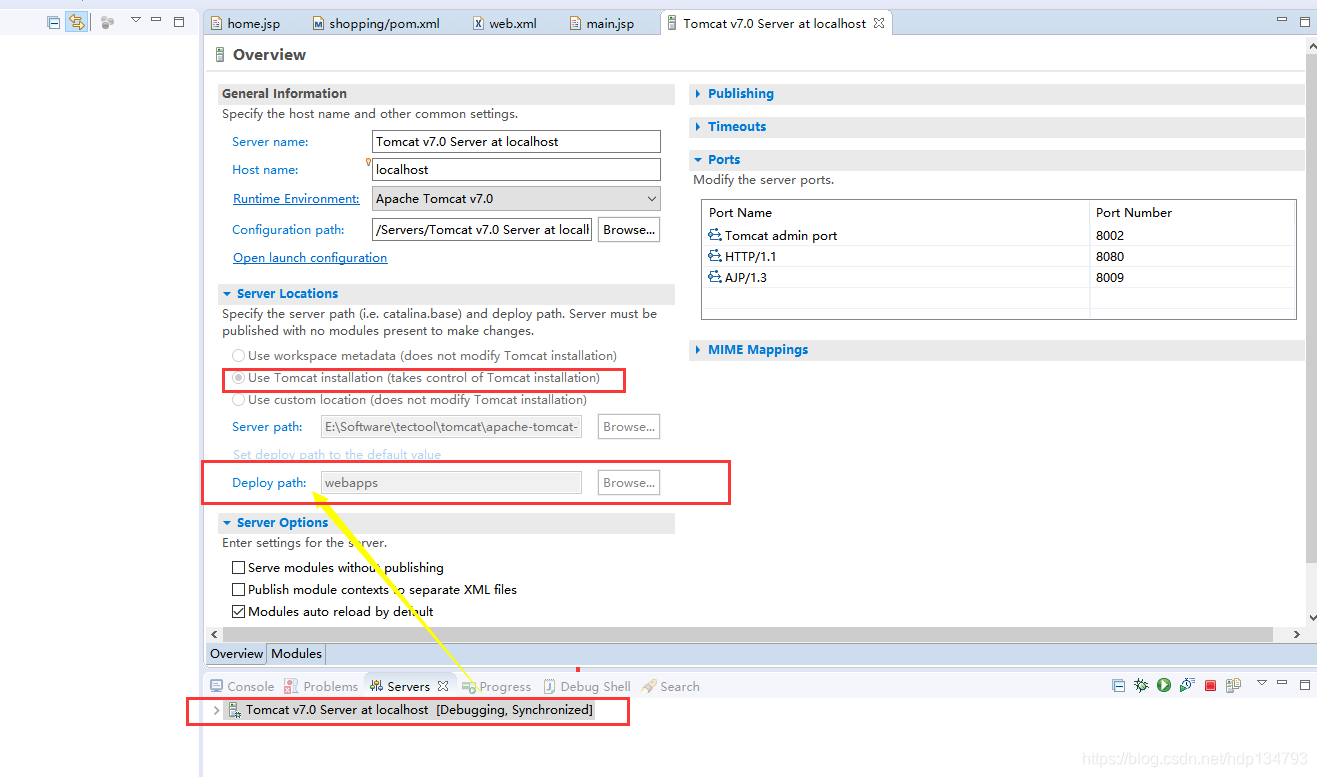Browse for Deploy path
1317x777 pixels.
tap(629, 483)
